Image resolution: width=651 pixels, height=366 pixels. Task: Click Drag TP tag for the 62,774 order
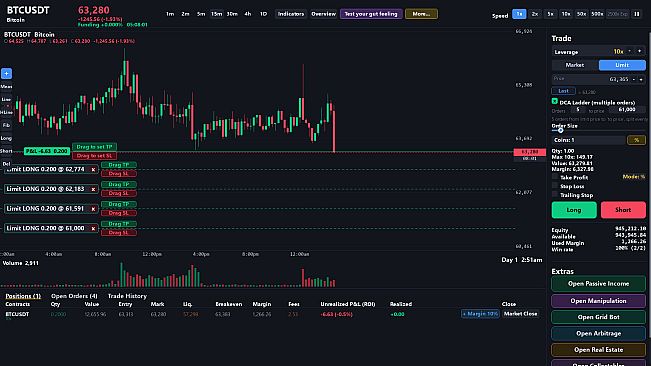[119, 165]
